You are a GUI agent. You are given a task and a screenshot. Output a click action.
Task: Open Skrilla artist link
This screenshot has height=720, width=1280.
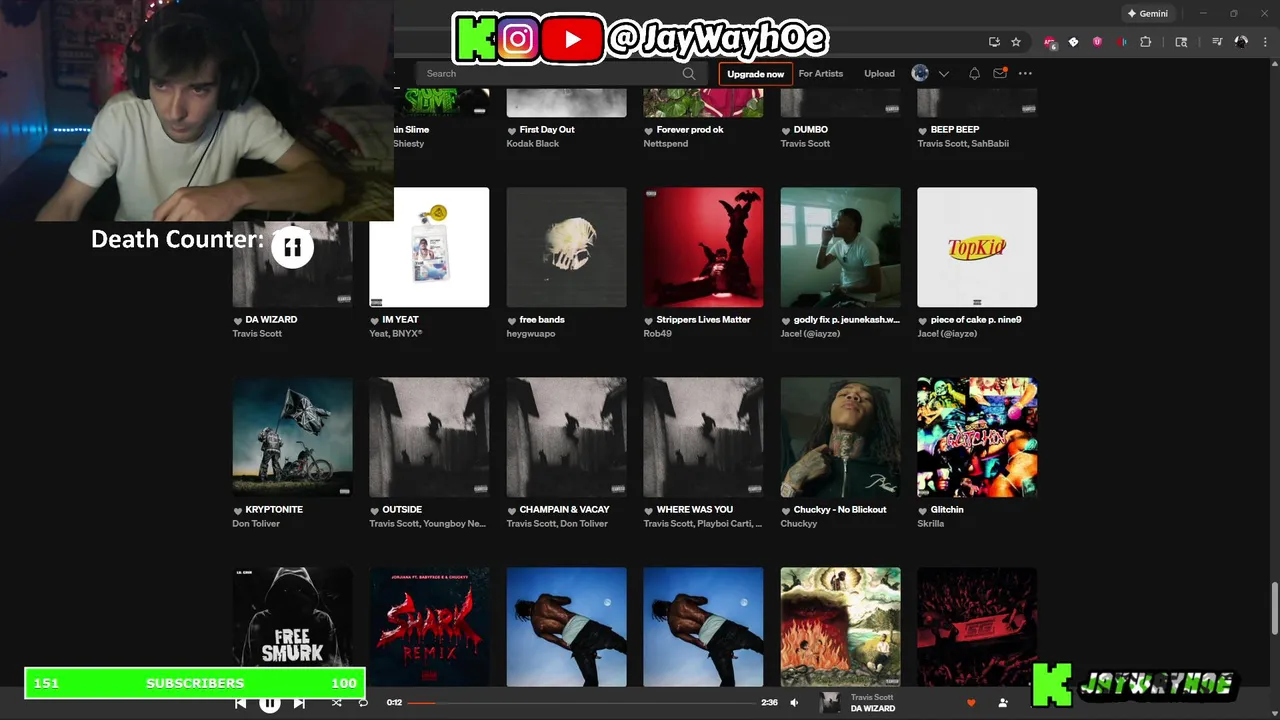coord(930,523)
